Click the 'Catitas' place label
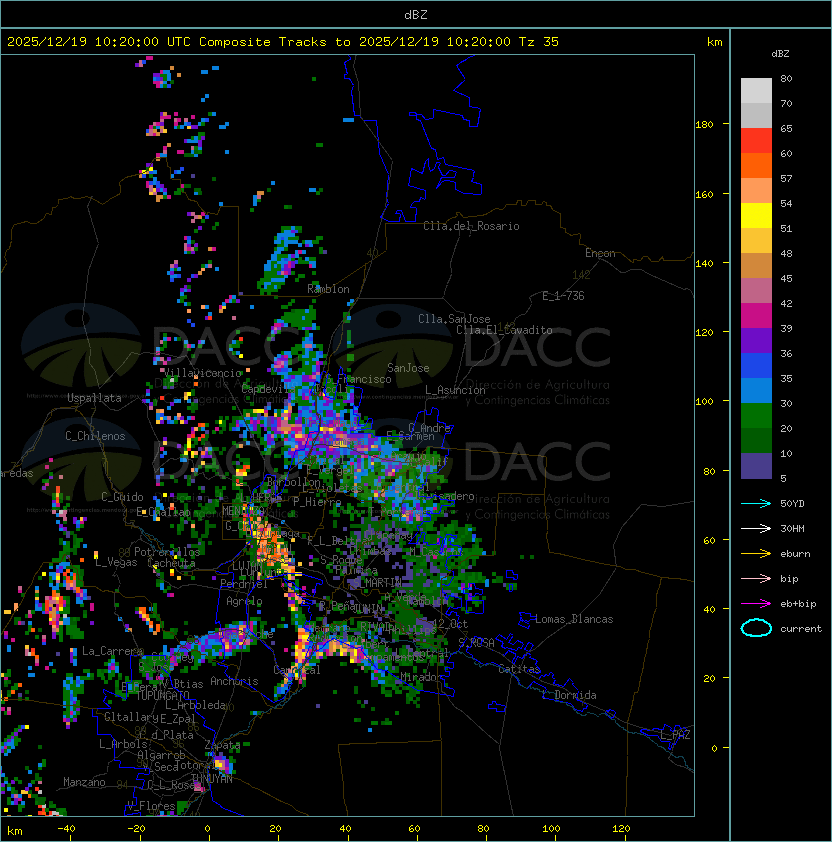 pyautogui.click(x=519, y=669)
